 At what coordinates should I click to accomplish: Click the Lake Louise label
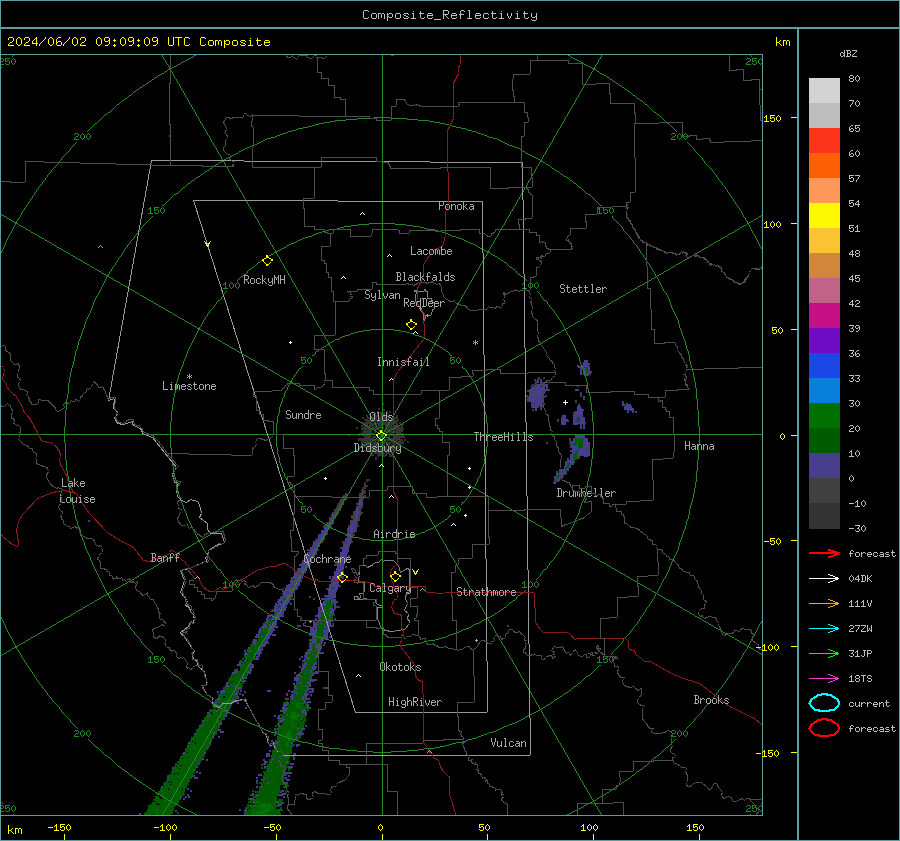pyautogui.click(x=77, y=491)
